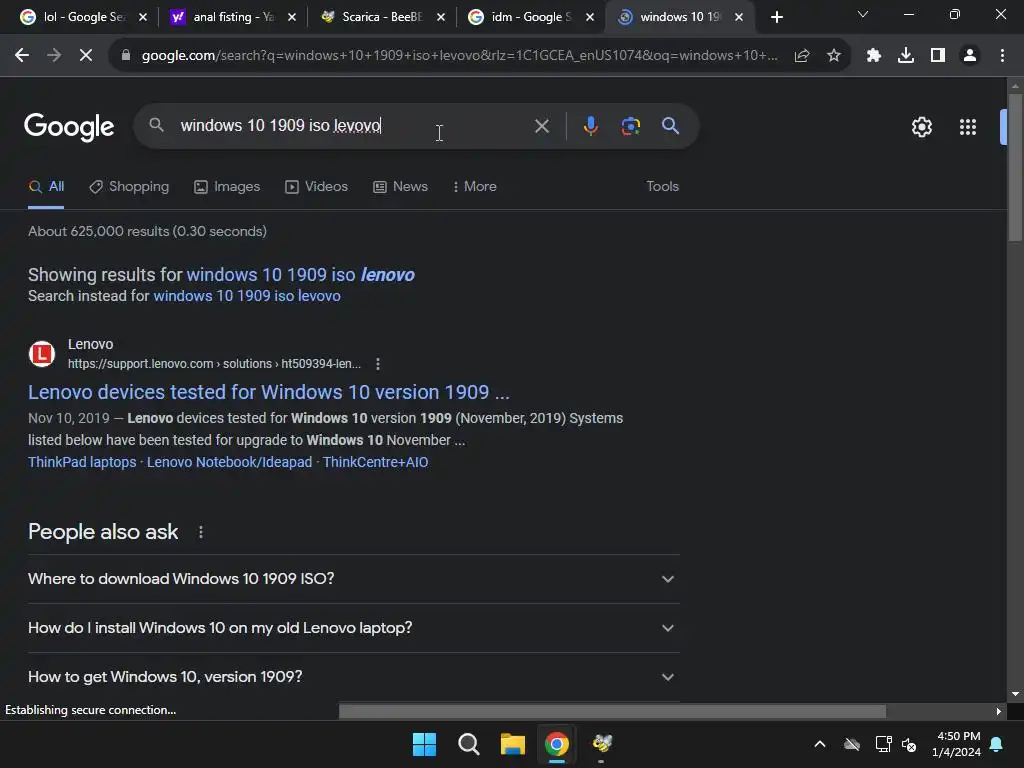Select the Shopping results tab
The height and width of the screenshot is (768, 1024).
pos(129,187)
